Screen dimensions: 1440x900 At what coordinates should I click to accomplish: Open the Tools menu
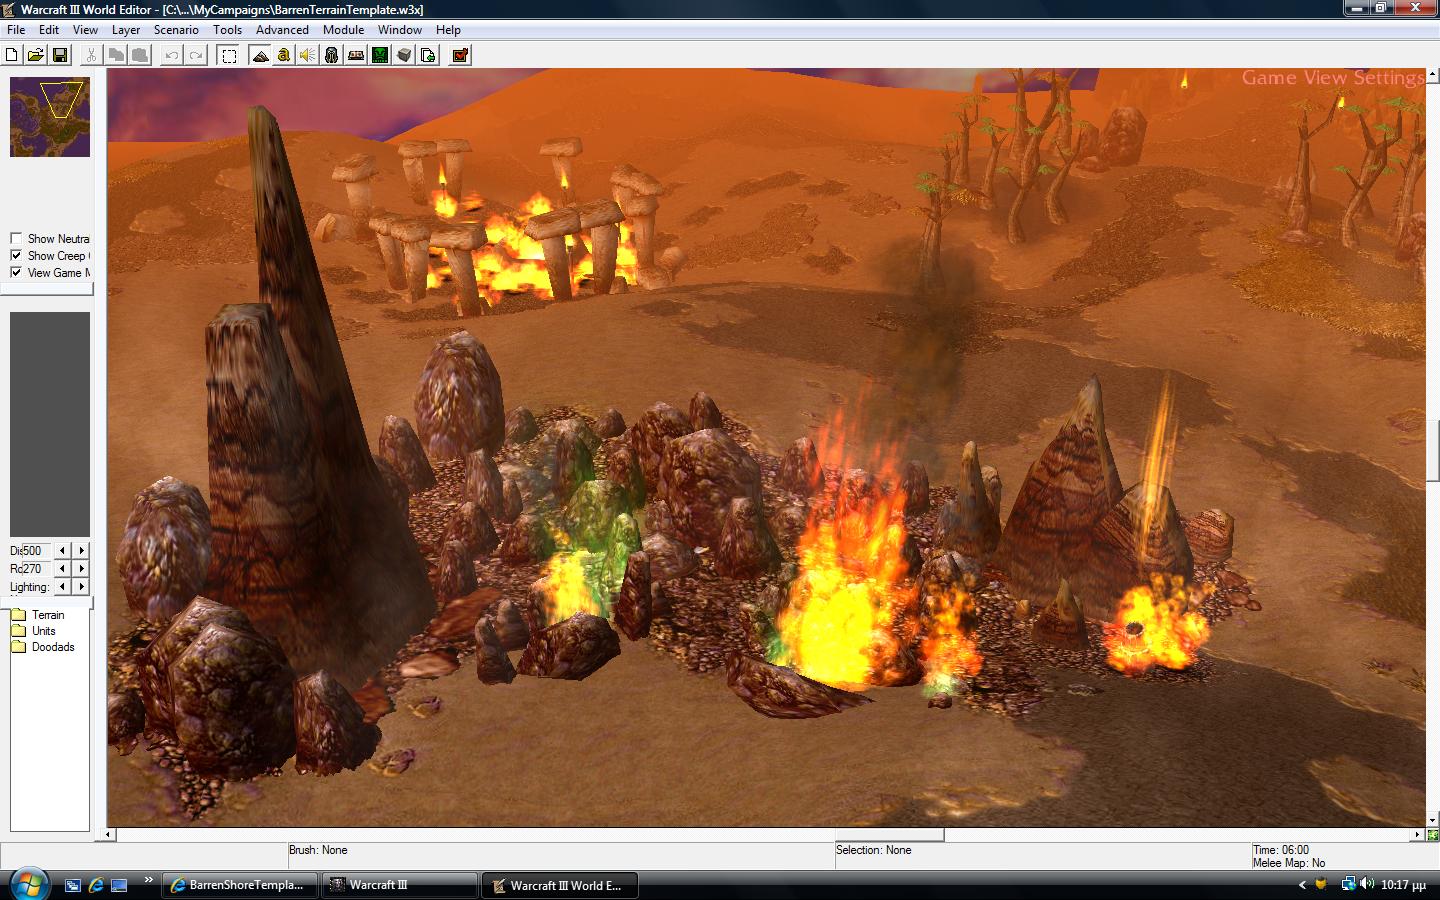(227, 30)
